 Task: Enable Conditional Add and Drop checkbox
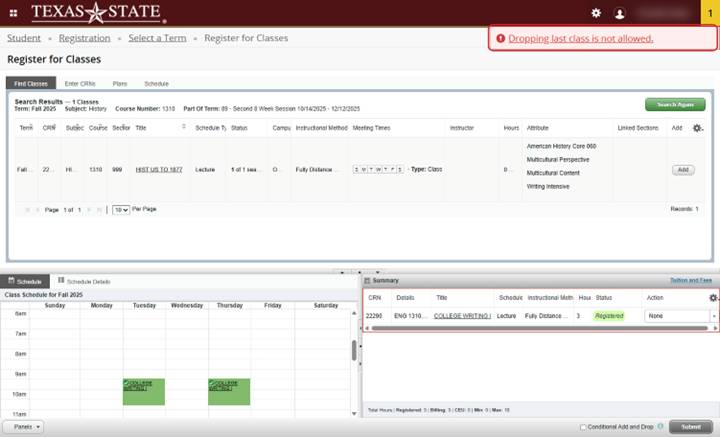(x=583, y=426)
